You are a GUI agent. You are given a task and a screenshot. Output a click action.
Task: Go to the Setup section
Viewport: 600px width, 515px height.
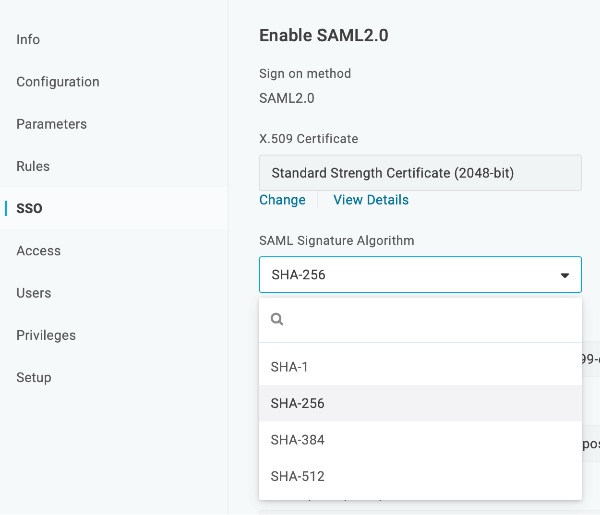34,378
